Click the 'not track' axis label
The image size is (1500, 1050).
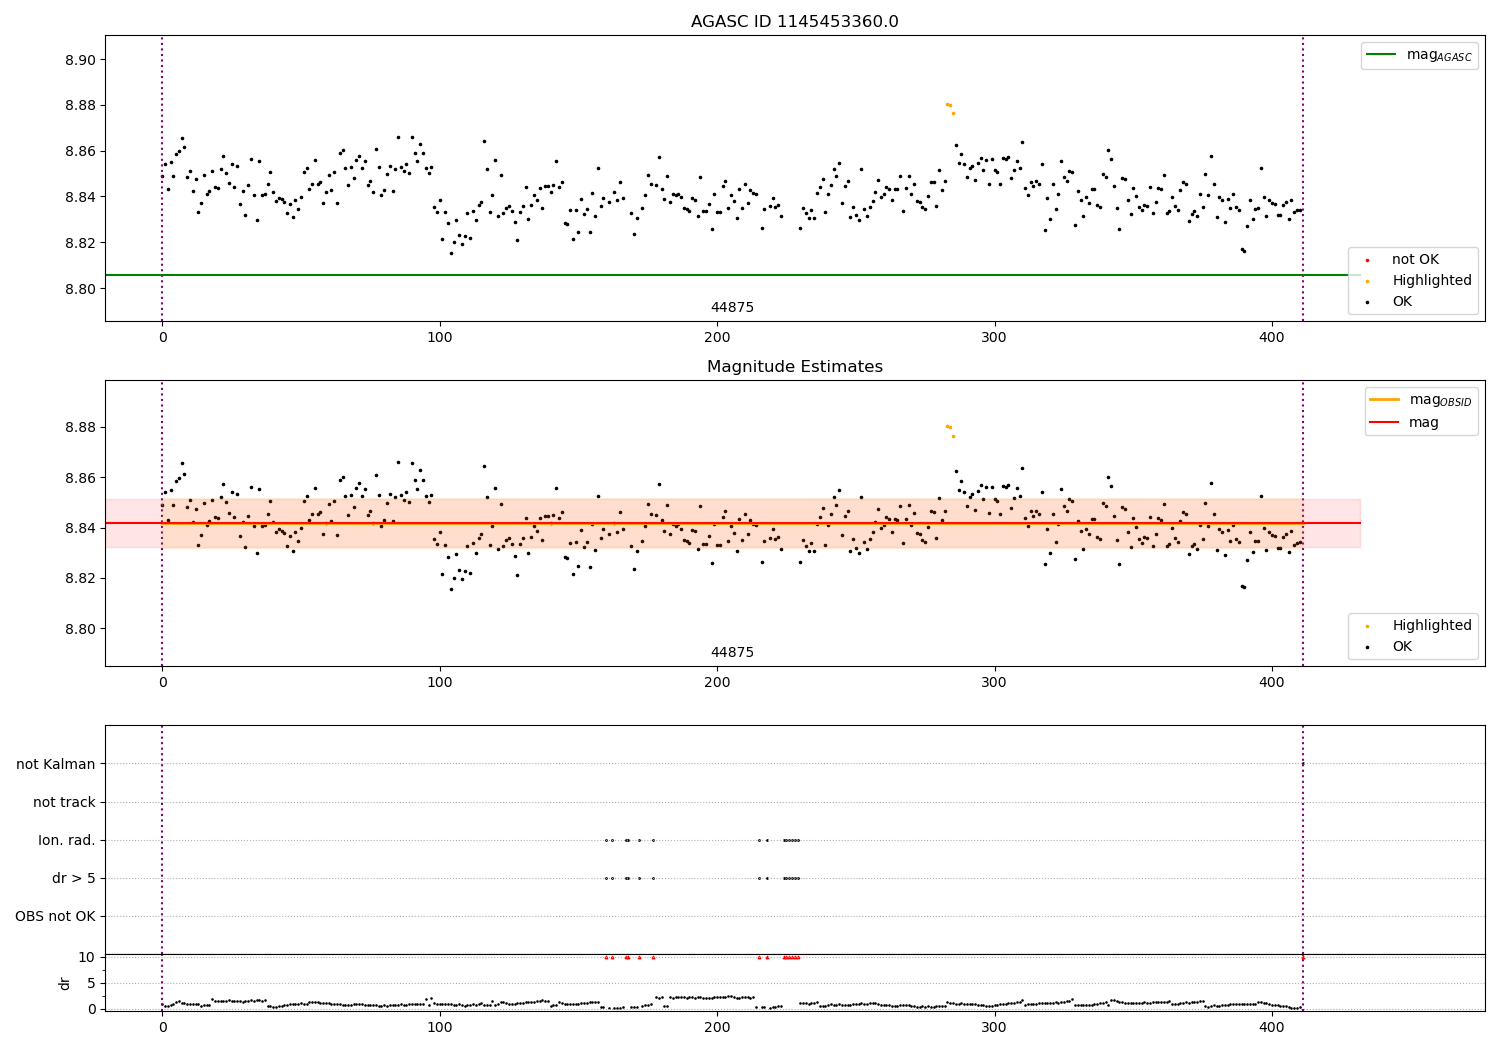[x=64, y=803]
